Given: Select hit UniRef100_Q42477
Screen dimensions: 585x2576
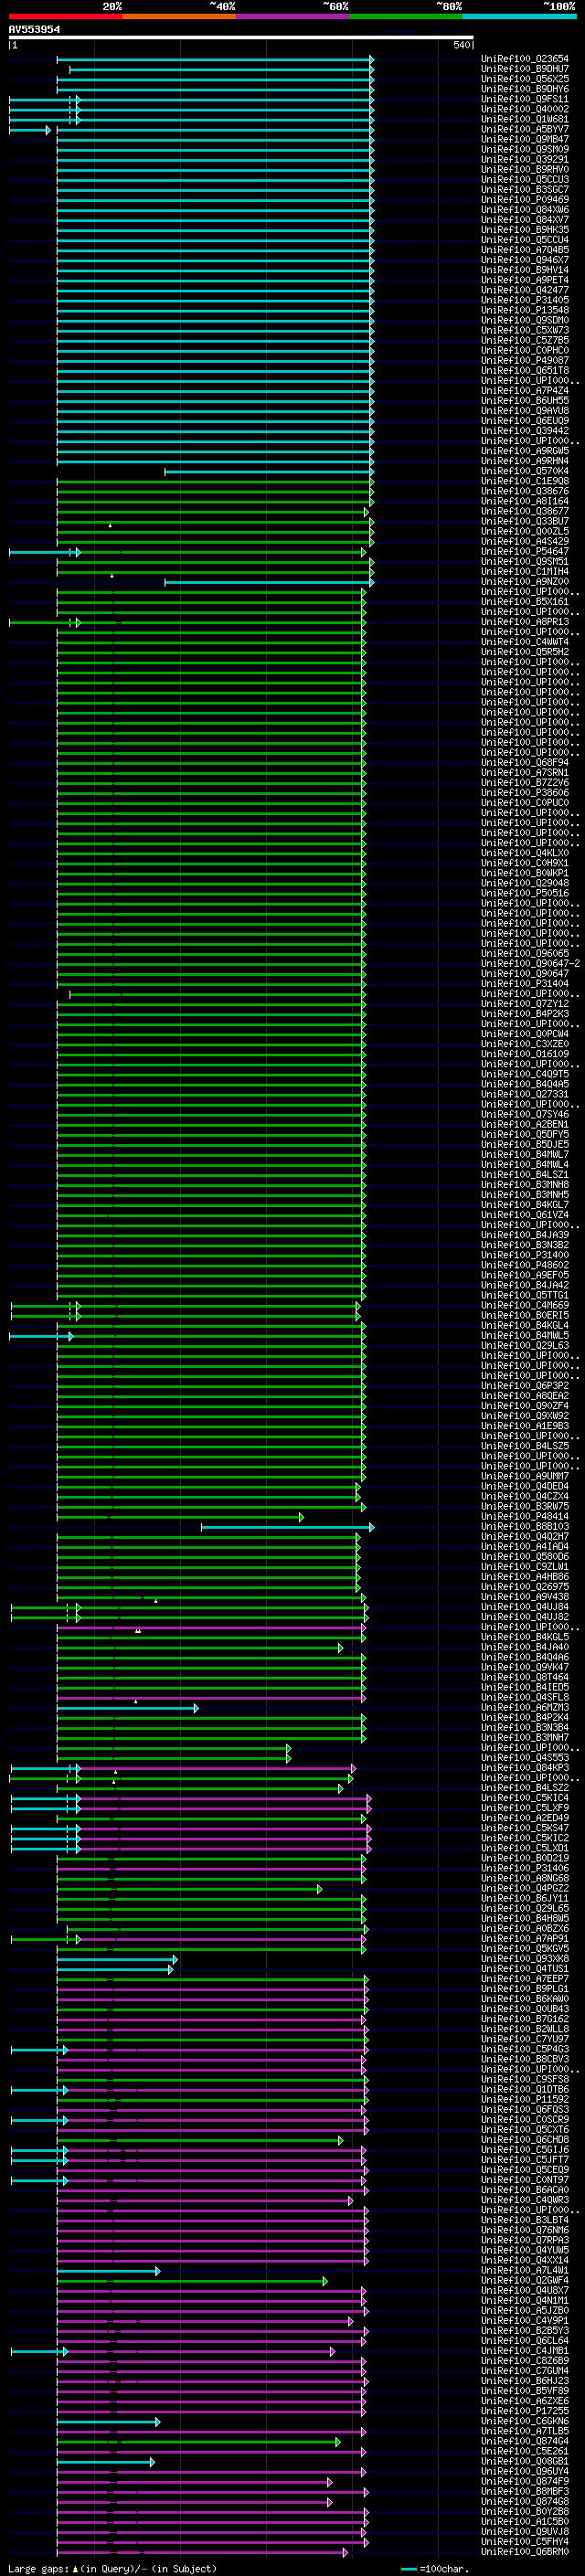Looking at the screenshot, I should [525, 290].
